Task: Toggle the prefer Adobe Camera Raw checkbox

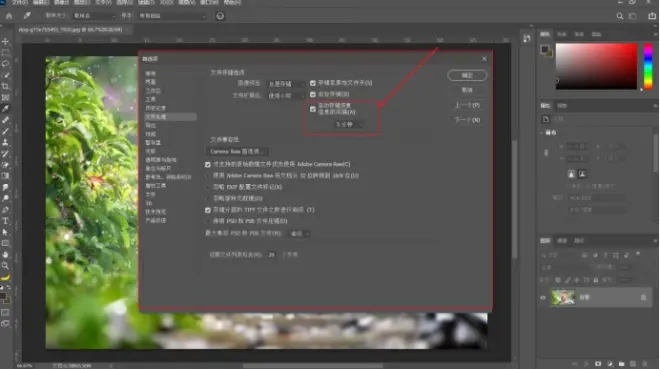Action: 208,165
